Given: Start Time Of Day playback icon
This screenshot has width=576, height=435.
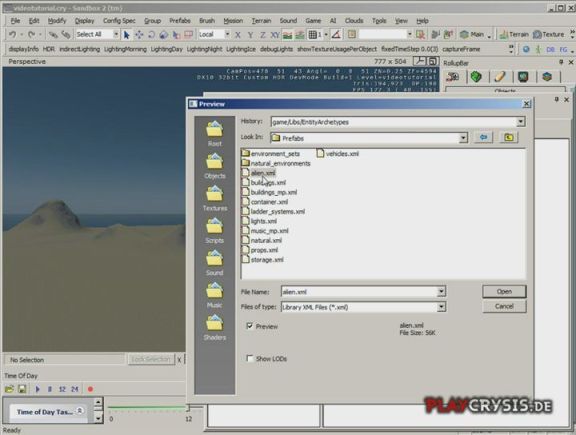Looking at the screenshot, I should click(x=37, y=389).
